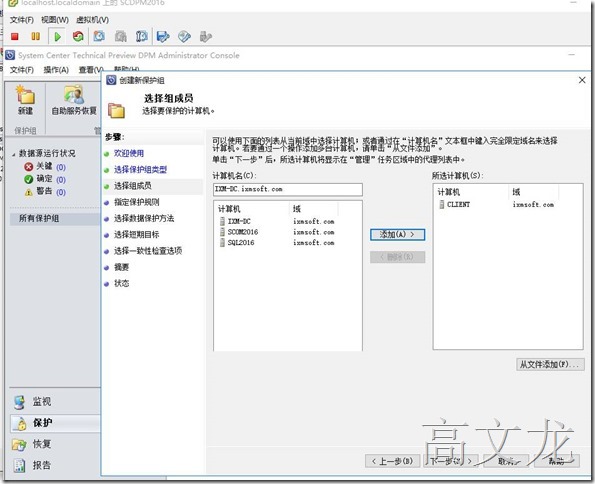The image size is (595, 484).
Task: Click the 计算机 header in the available computers list
Action: pos(229,209)
